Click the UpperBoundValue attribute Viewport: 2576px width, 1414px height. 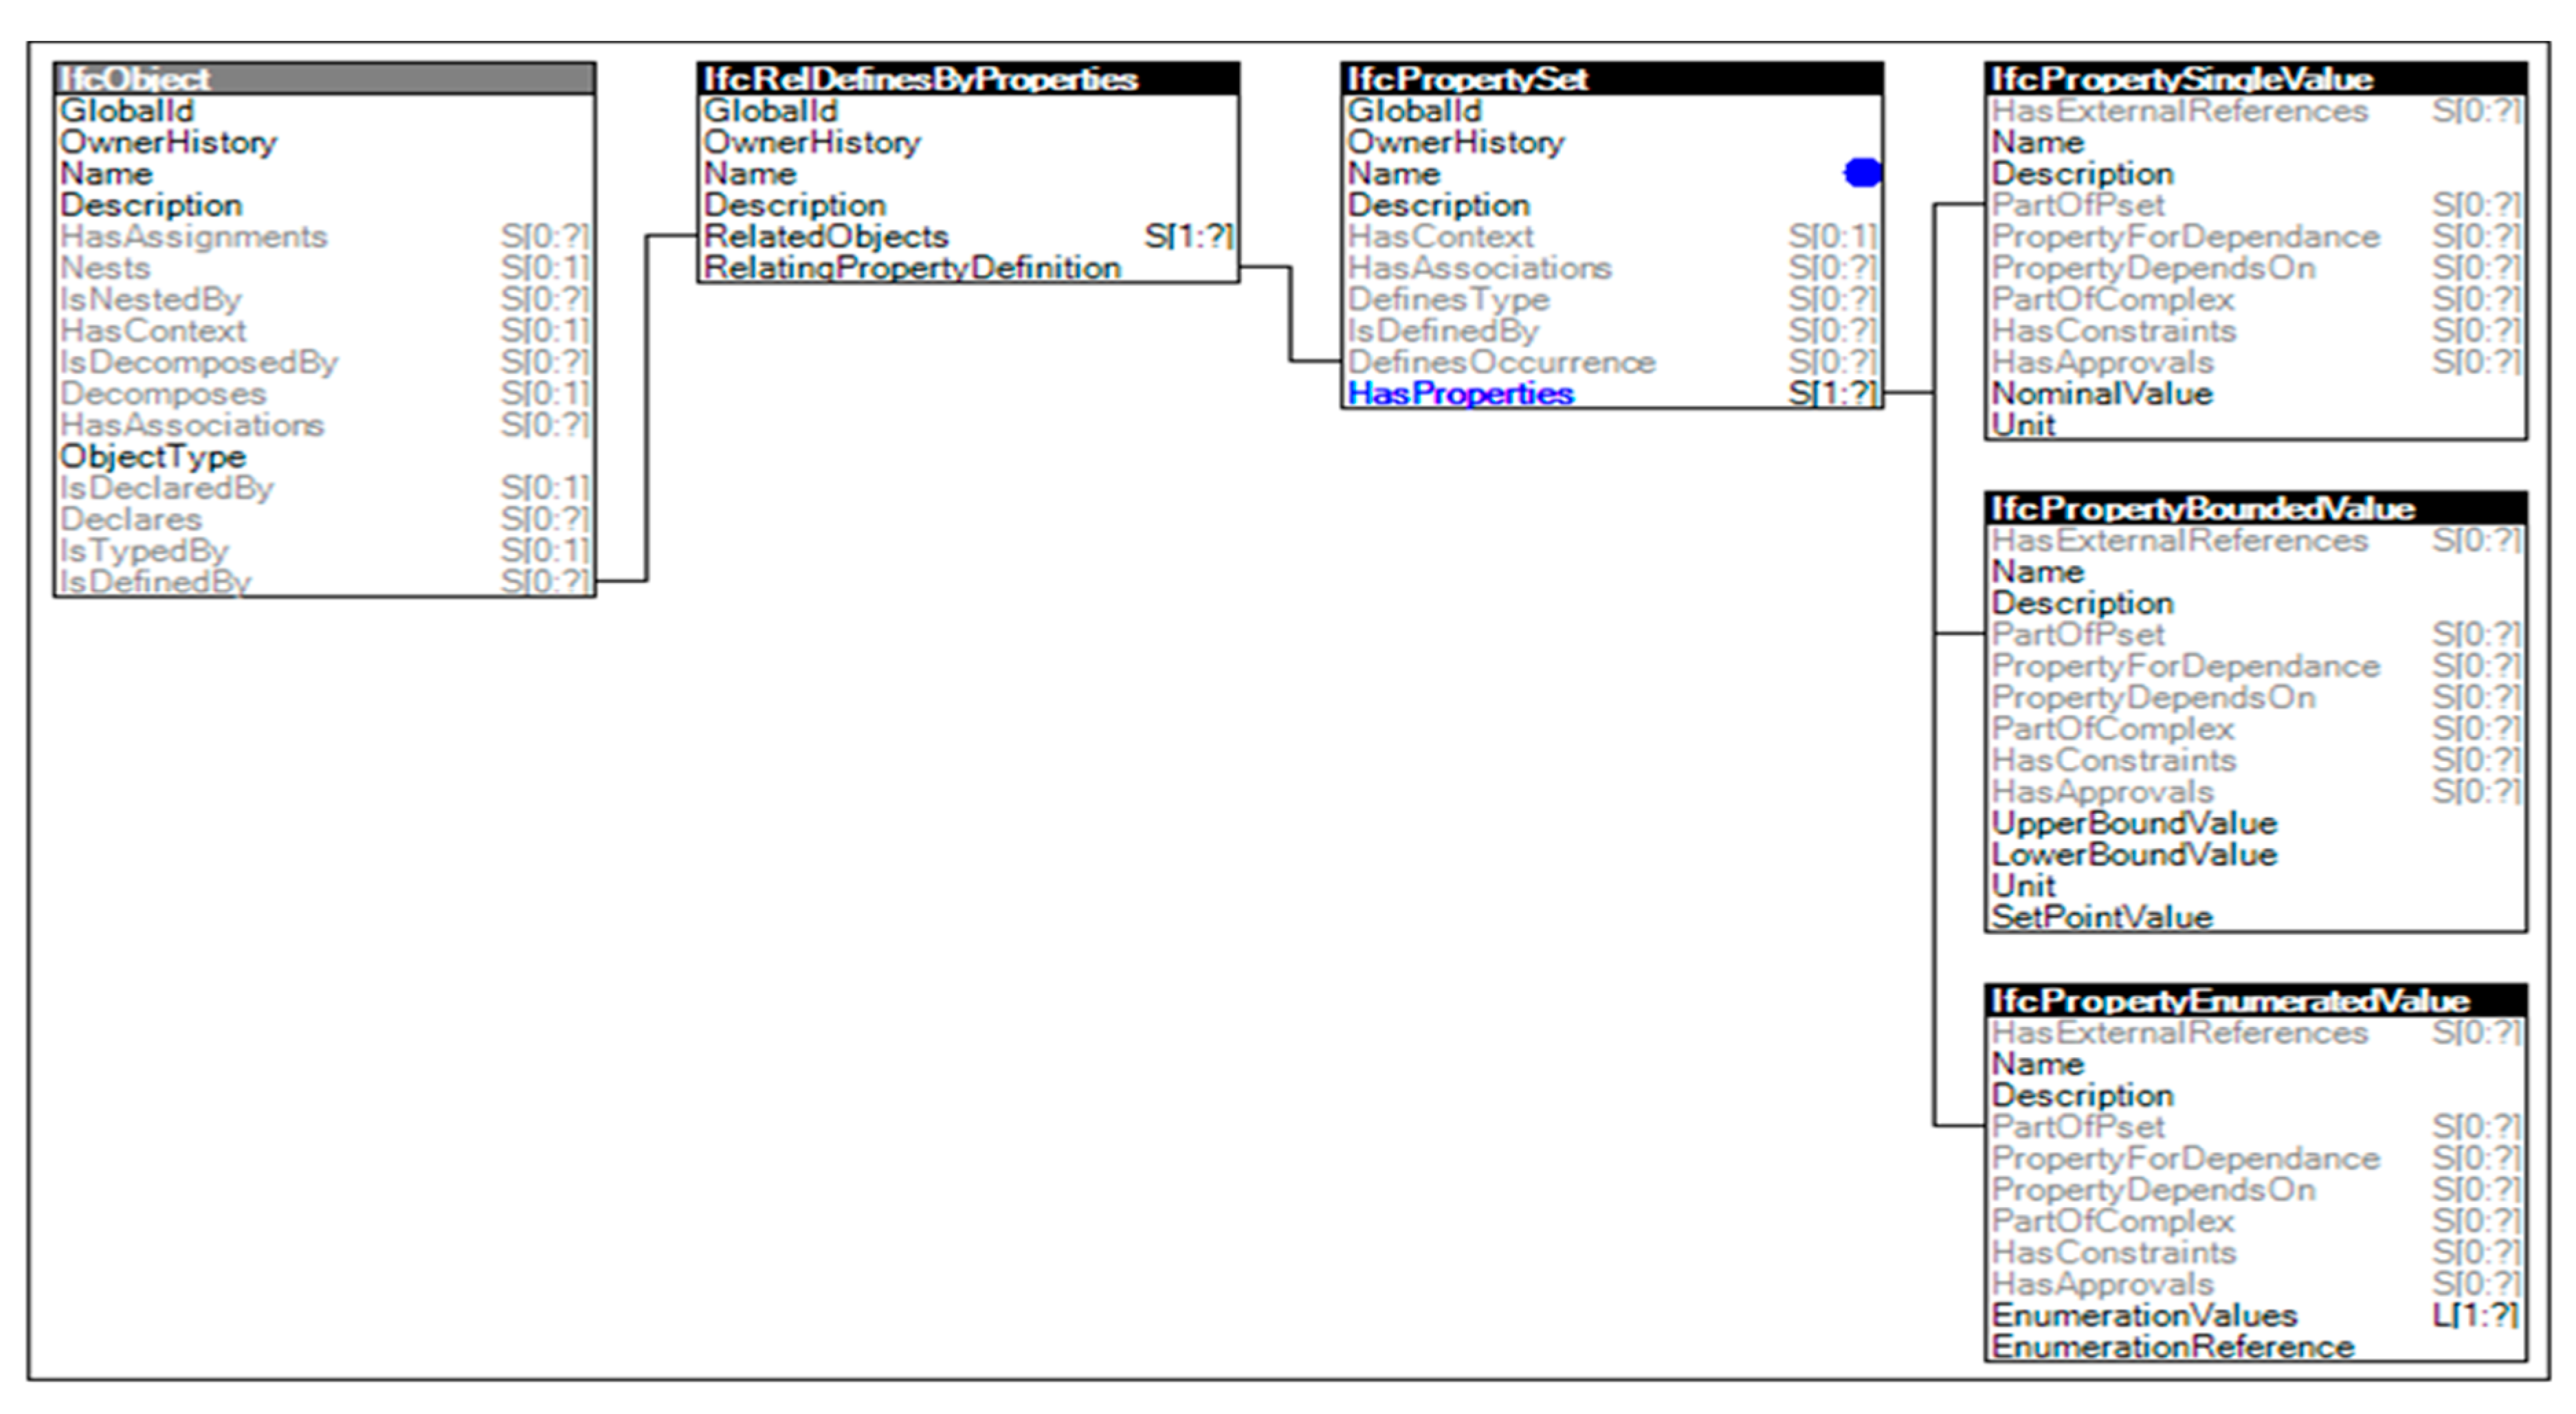tap(2134, 823)
